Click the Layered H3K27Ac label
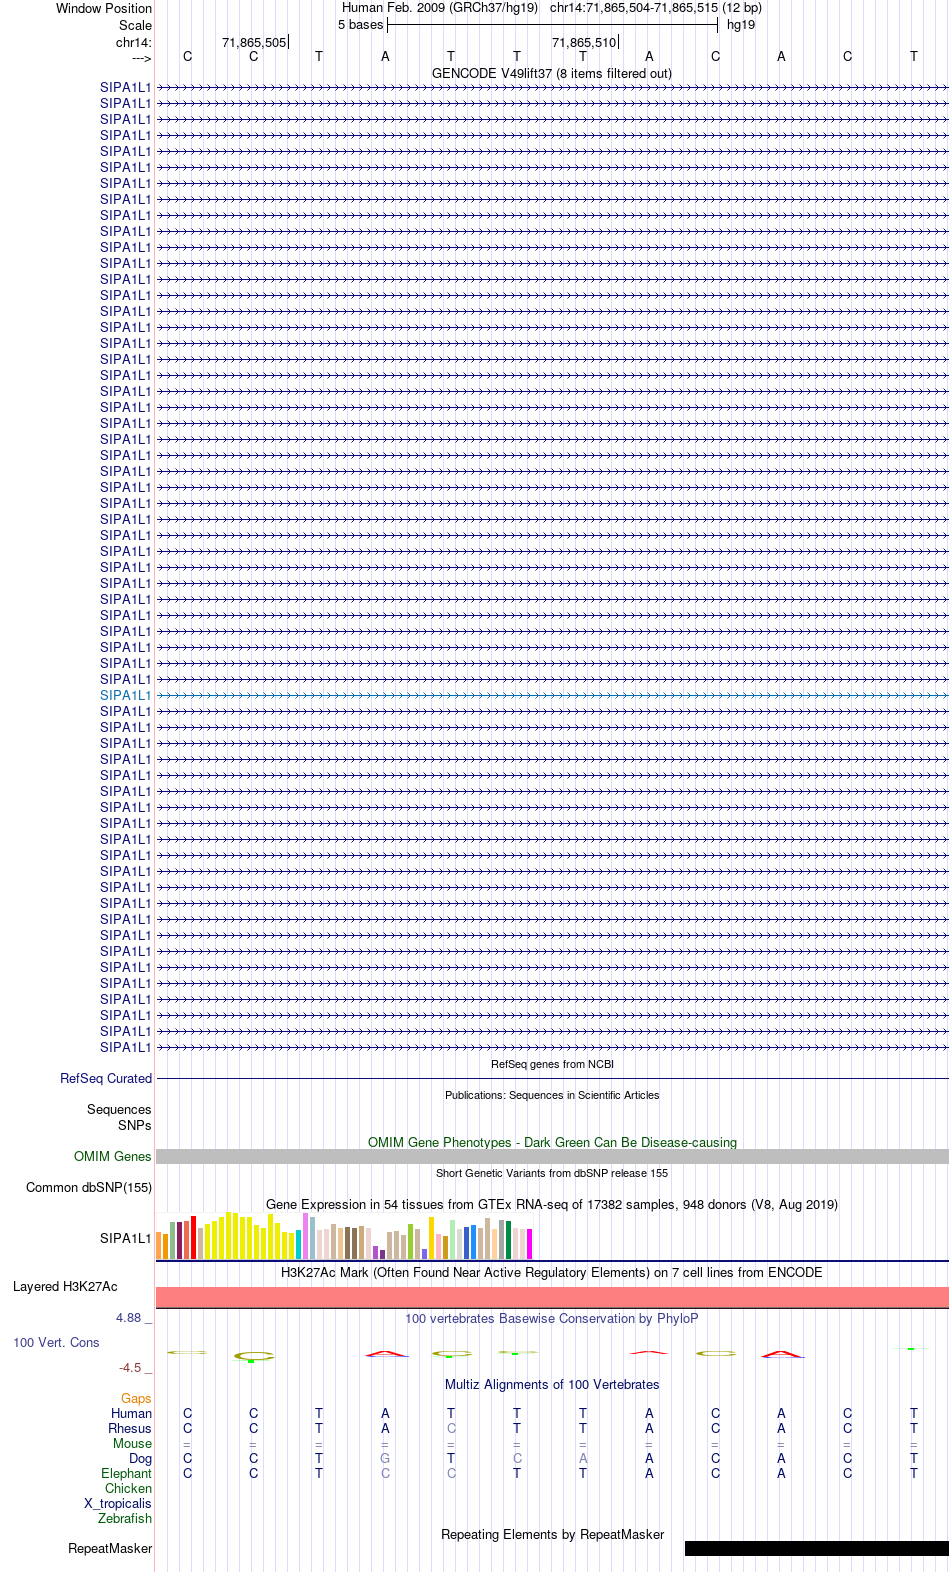Screen dimensions: 950x1572 (65, 1286)
